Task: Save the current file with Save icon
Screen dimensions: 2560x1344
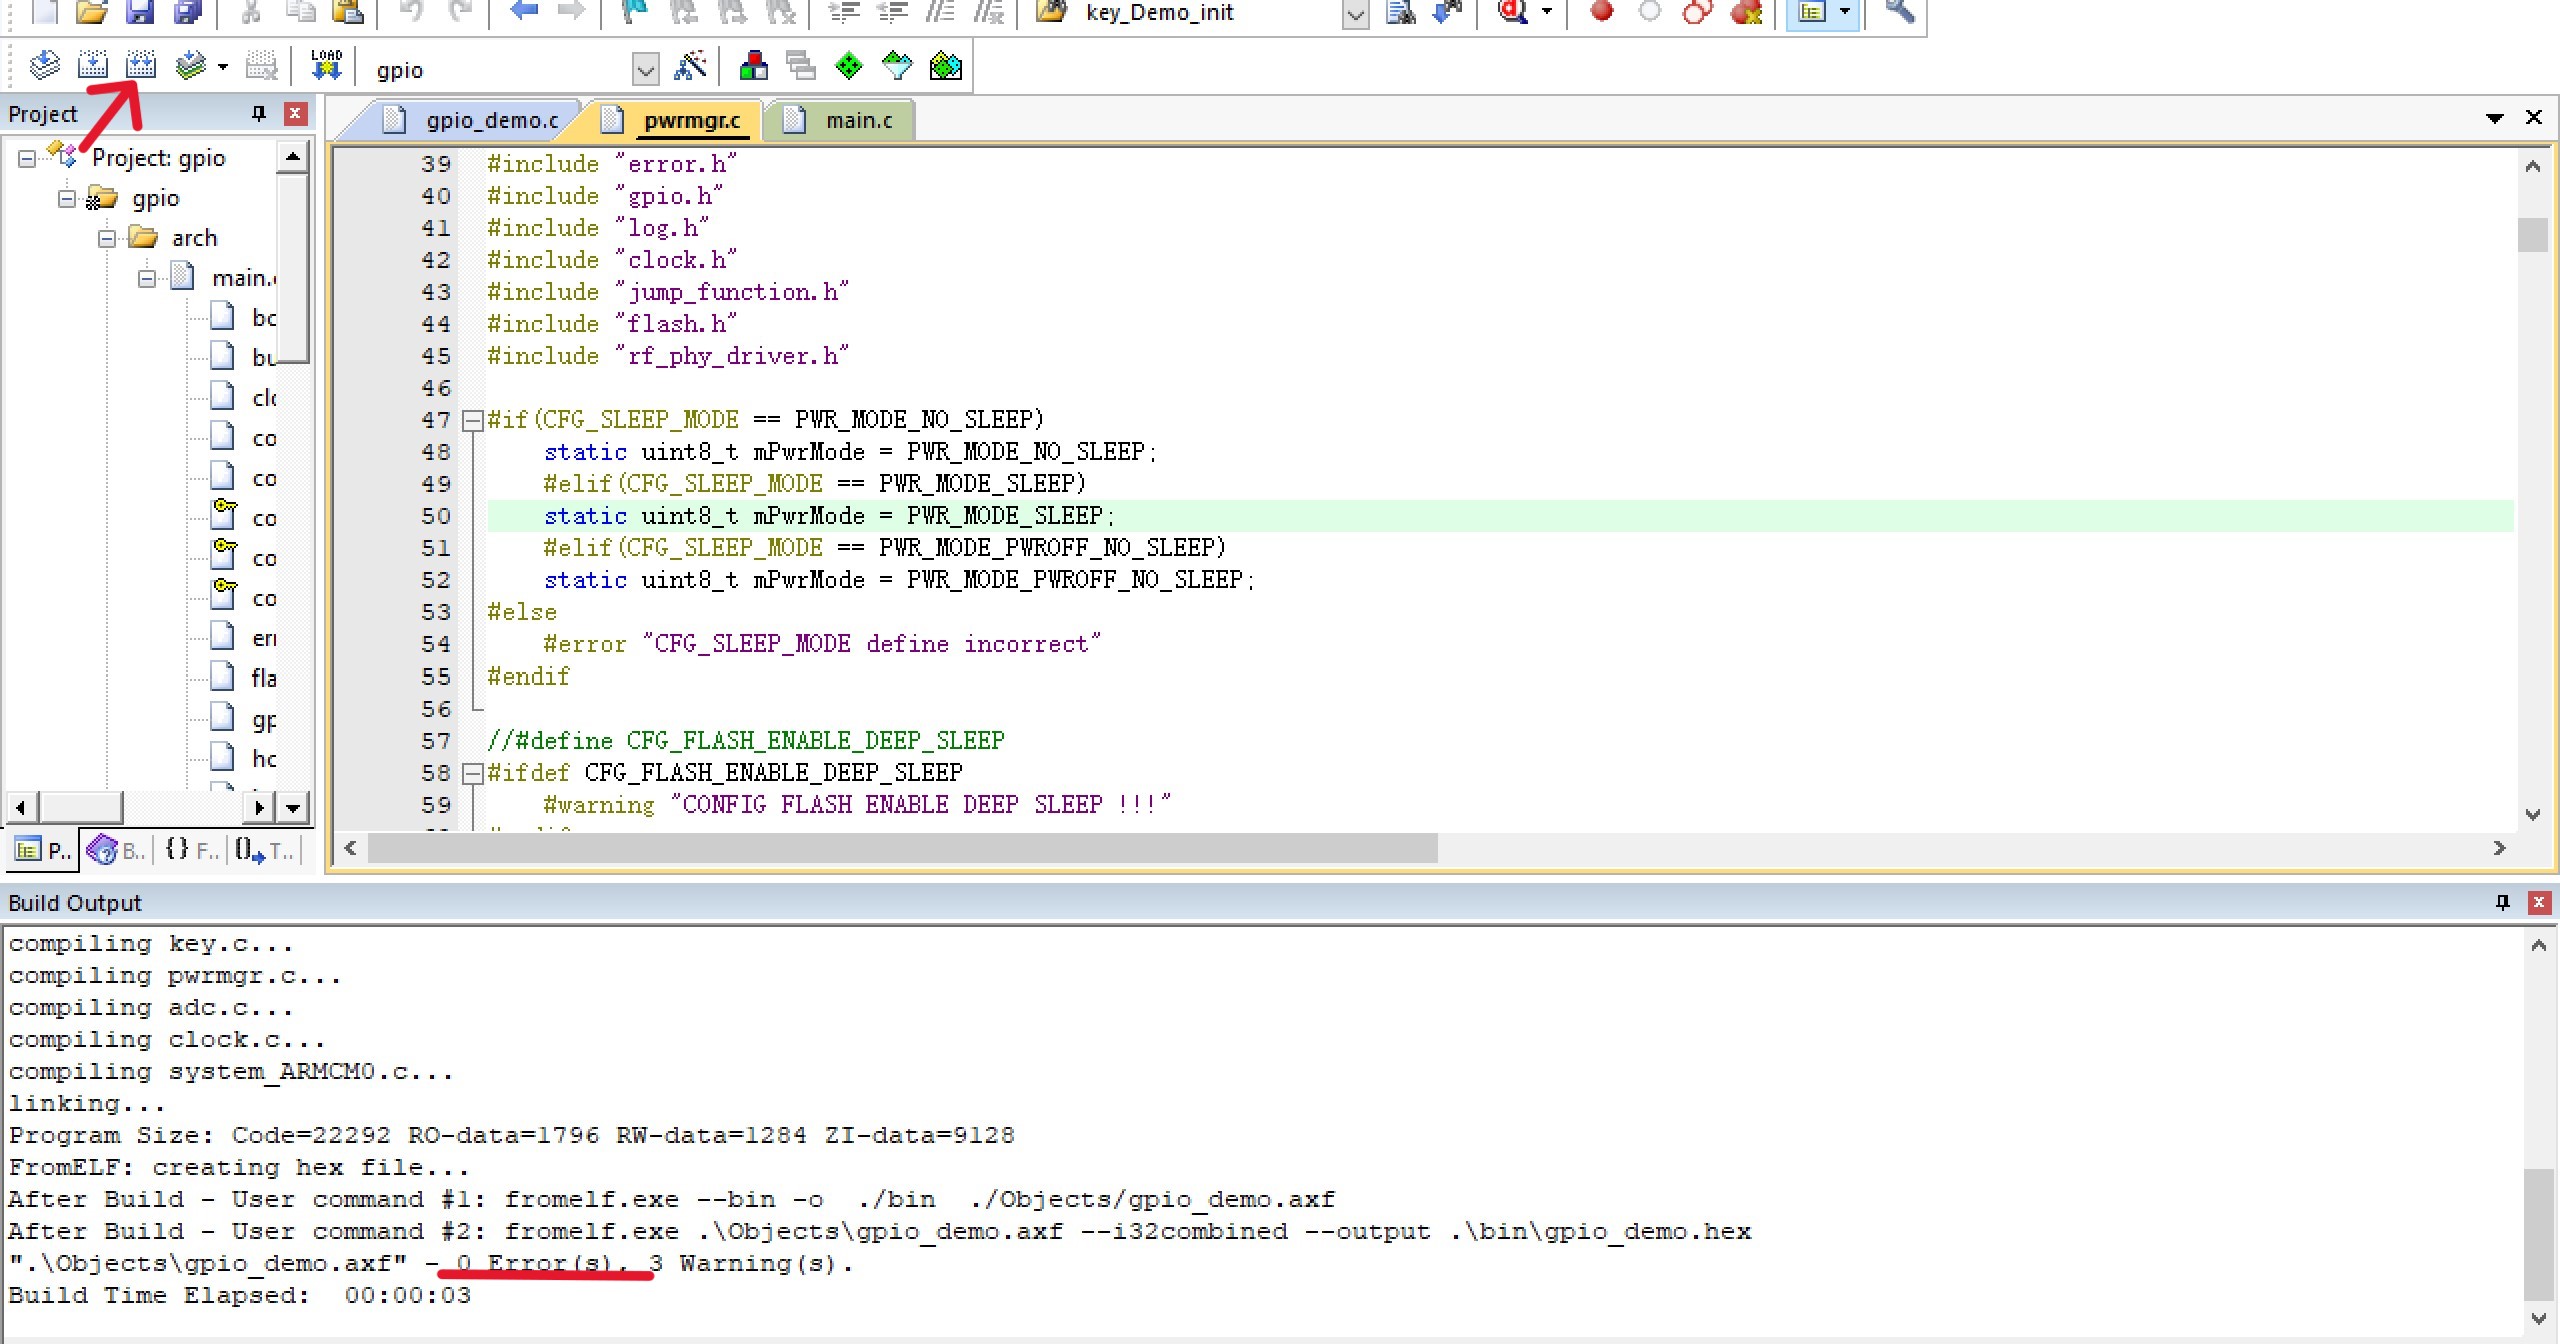Action: (139, 12)
